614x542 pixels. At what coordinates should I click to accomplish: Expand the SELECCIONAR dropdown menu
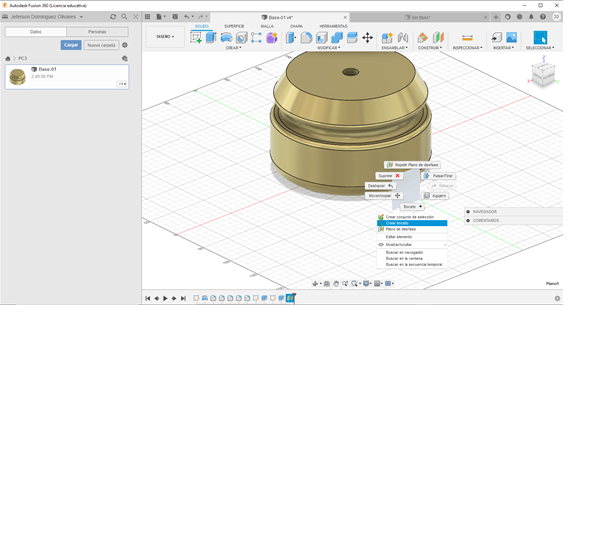[540, 48]
